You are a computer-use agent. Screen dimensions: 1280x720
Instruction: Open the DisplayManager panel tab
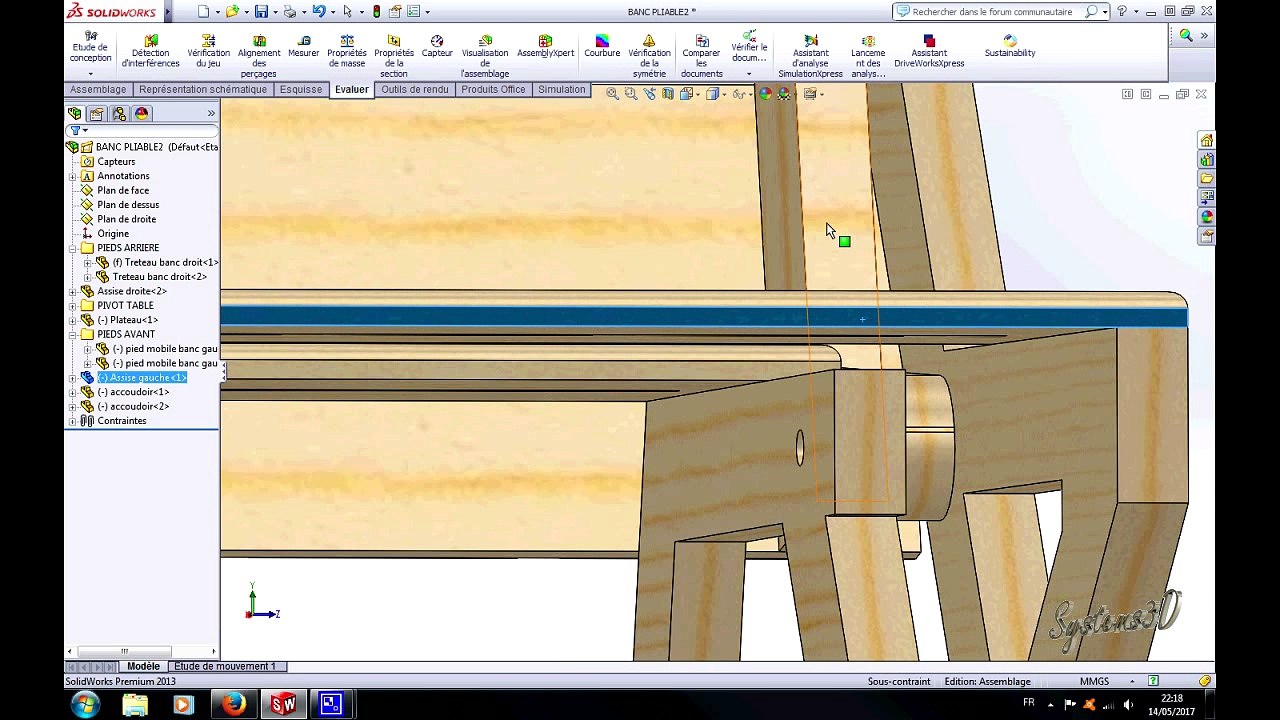(141, 114)
